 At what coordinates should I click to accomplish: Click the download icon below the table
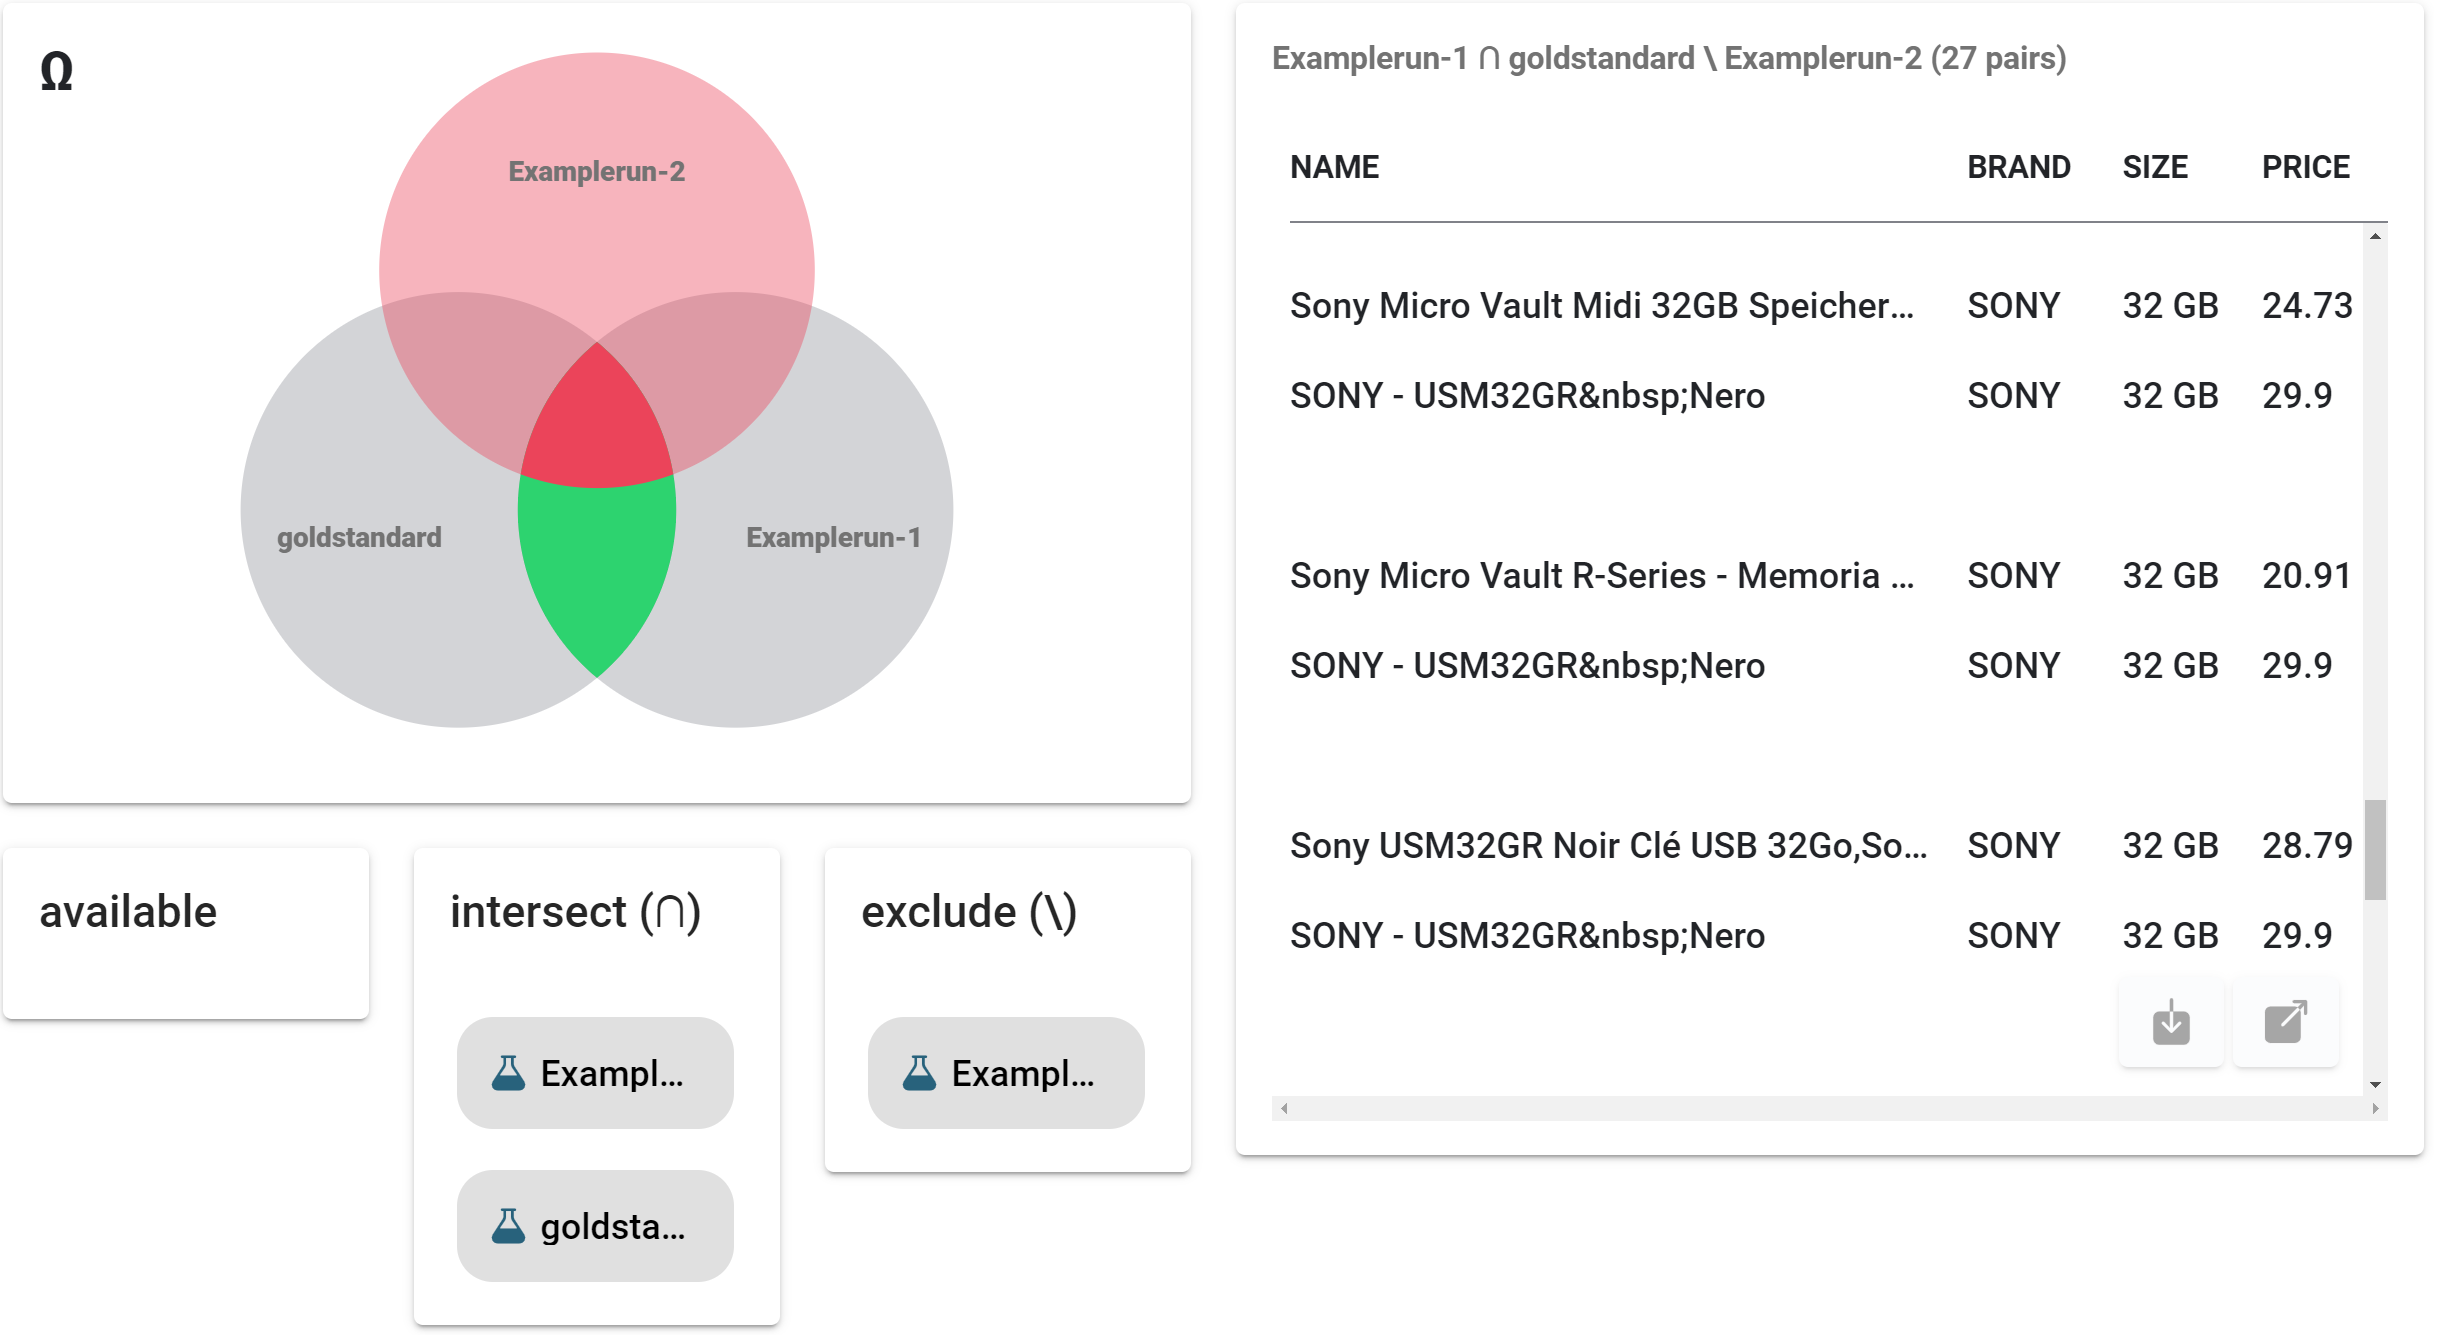[x=2170, y=1023]
